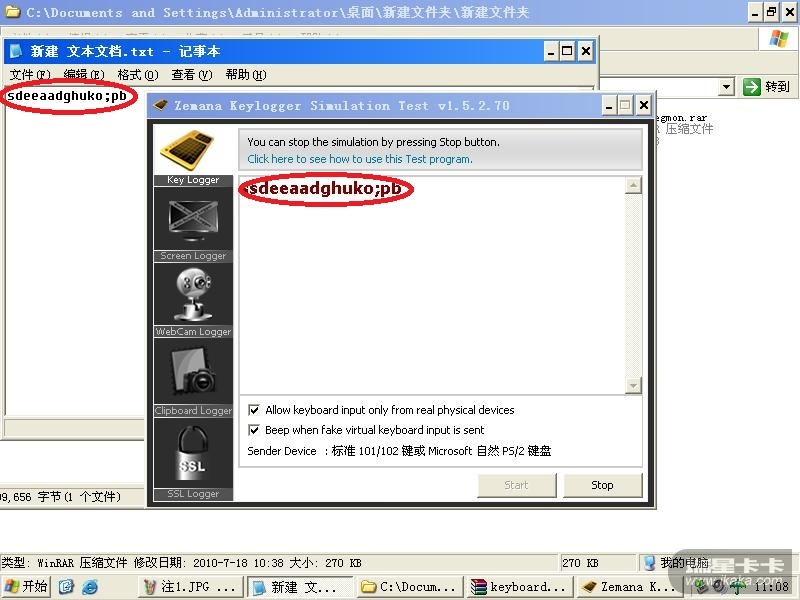800x600 pixels.
Task: Click the system tray clock 11:08
Action: [x=770, y=587]
